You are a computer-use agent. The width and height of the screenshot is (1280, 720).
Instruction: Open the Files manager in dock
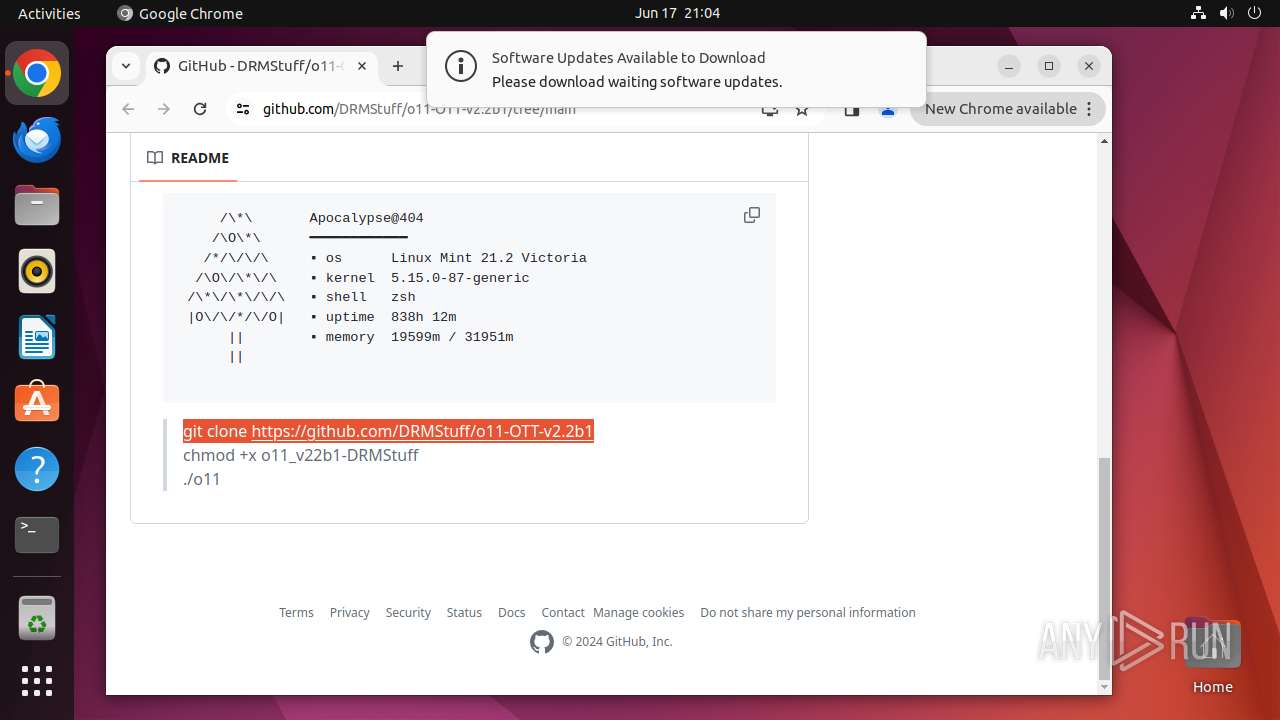coord(37,206)
